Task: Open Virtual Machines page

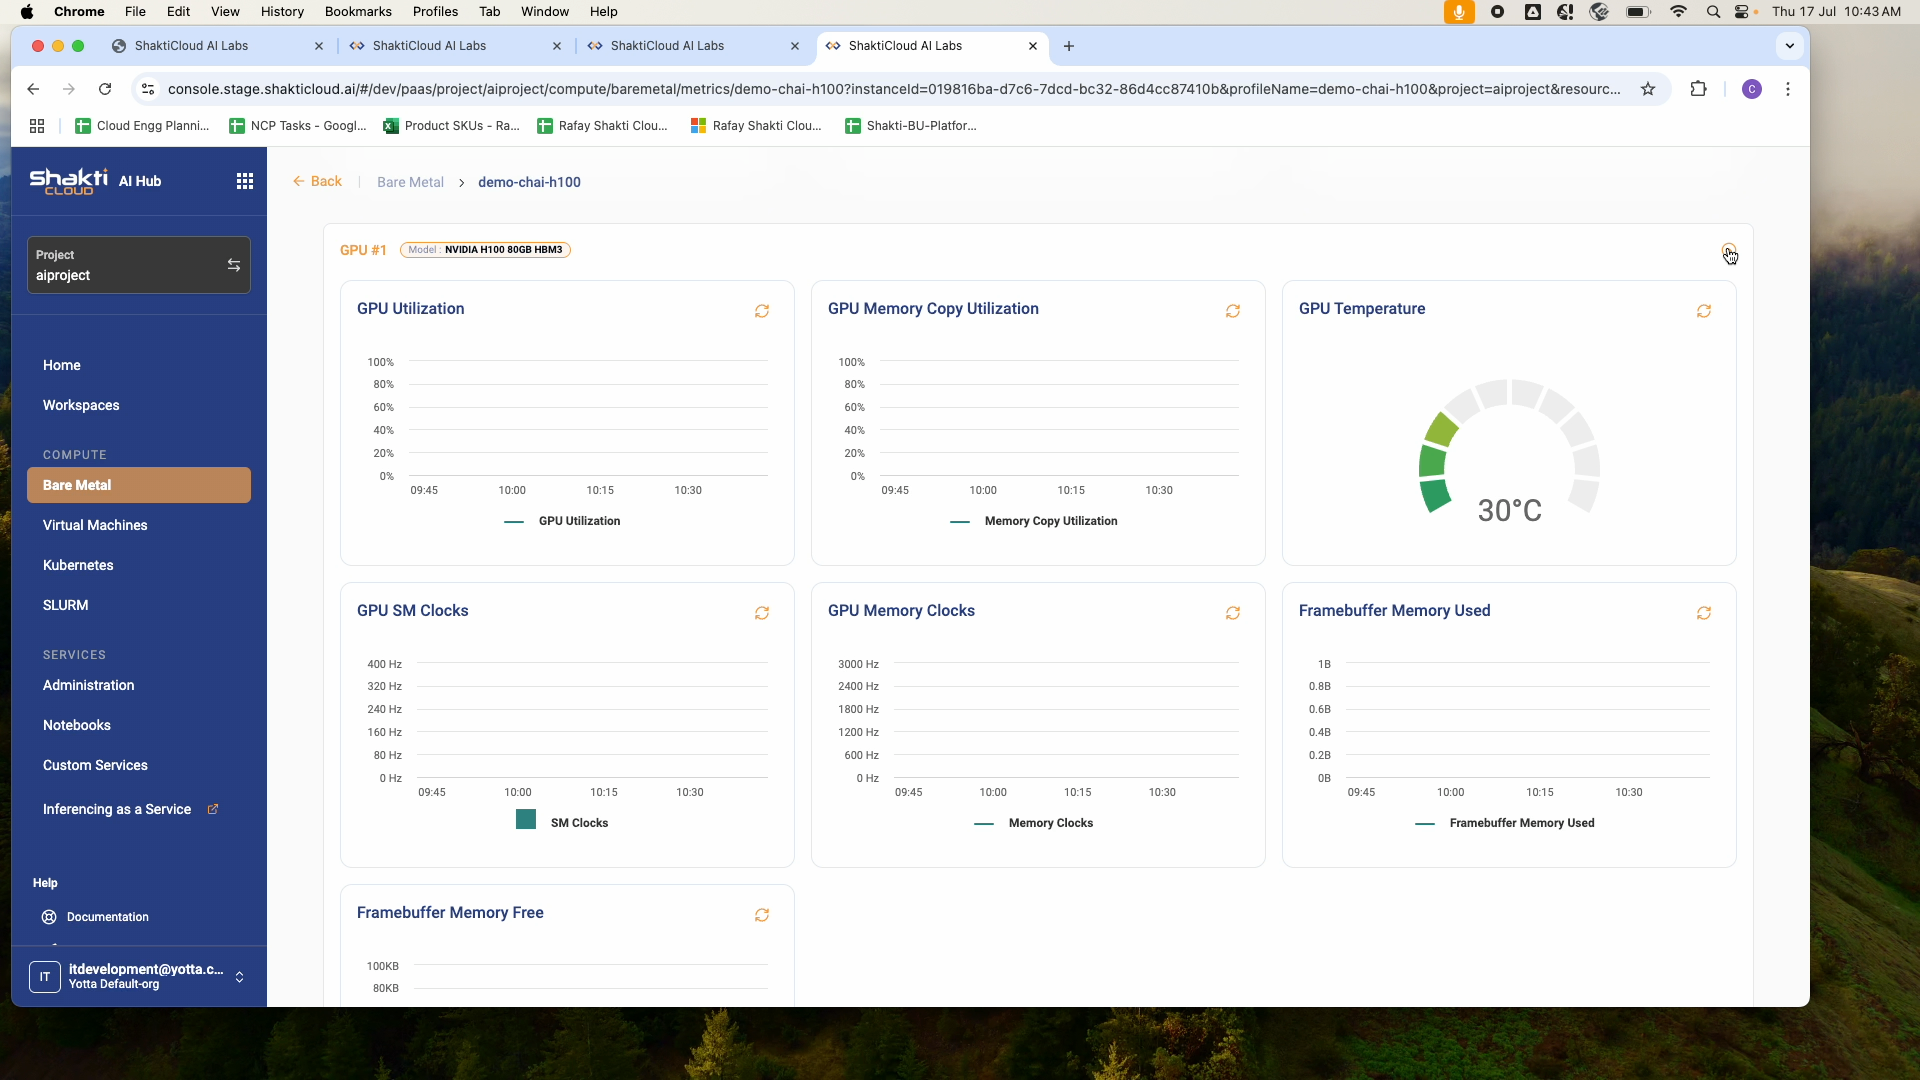Action: (95, 525)
